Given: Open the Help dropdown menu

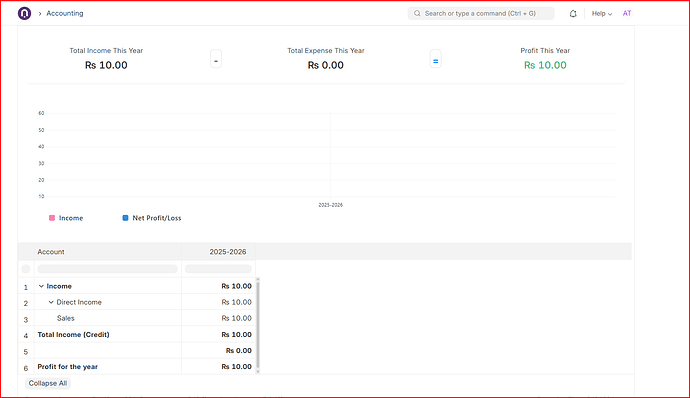Looking at the screenshot, I should (602, 14).
